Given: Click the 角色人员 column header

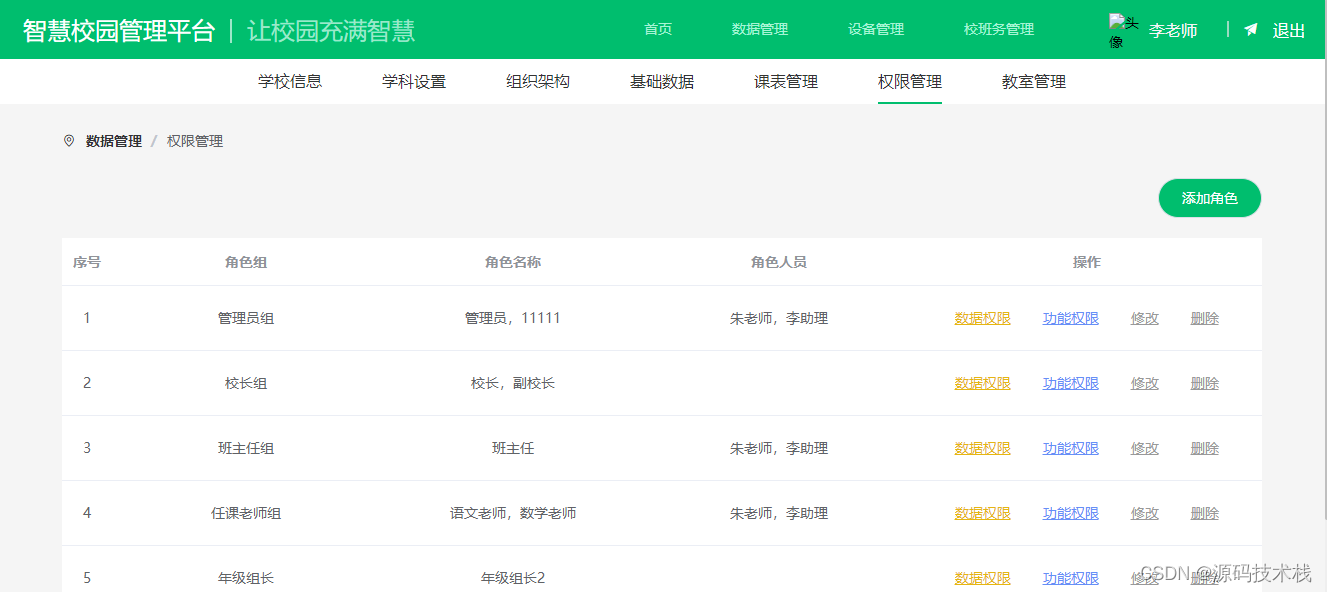Looking at the screenshot, I should coord(779,262).
